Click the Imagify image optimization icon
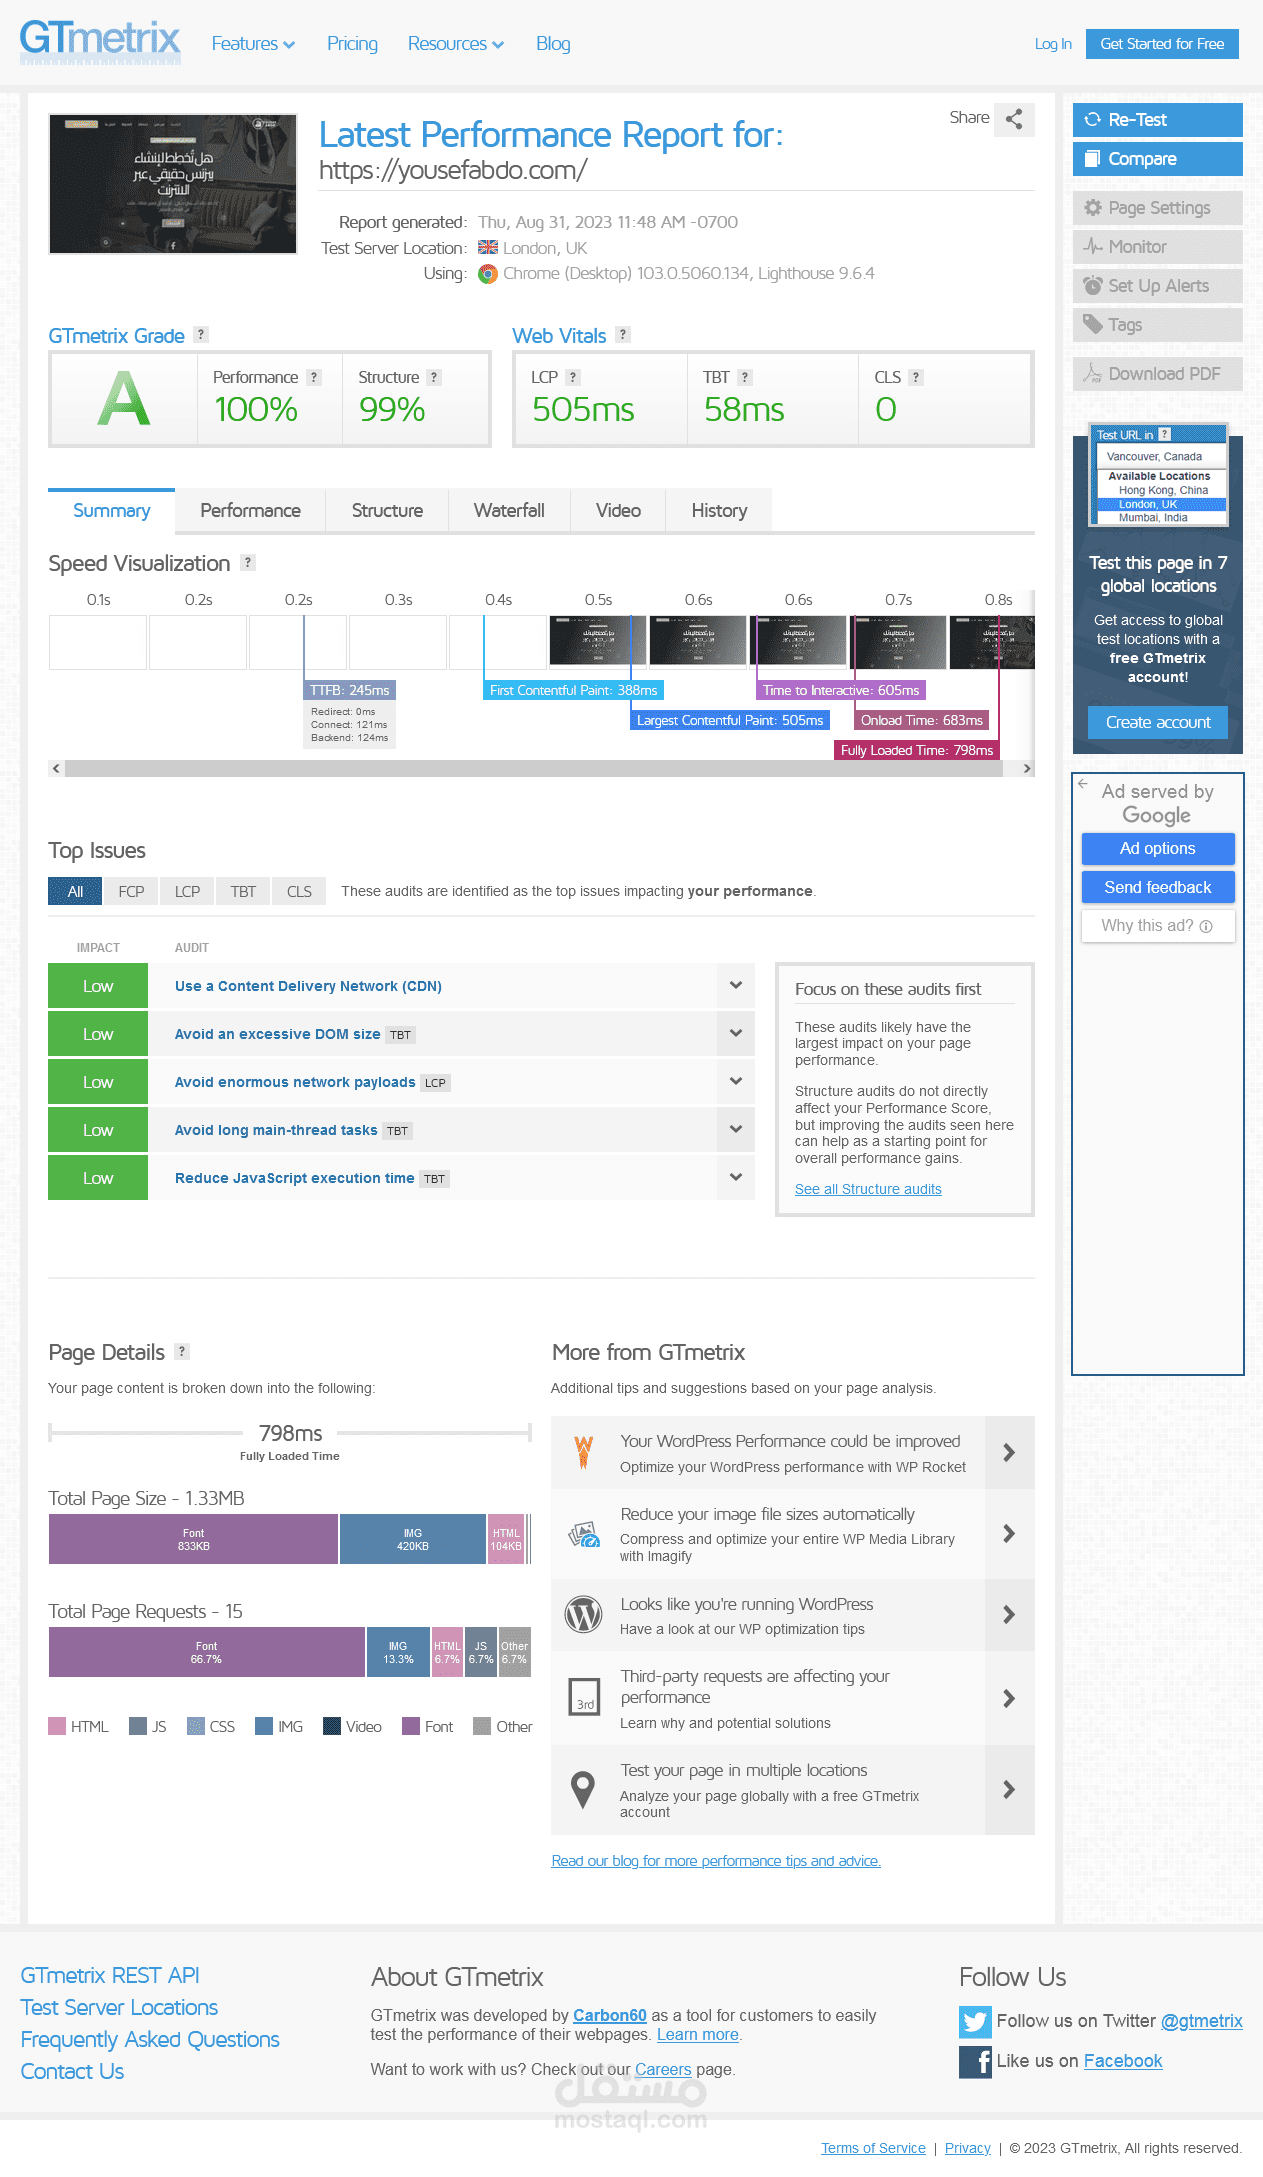 584,1534
